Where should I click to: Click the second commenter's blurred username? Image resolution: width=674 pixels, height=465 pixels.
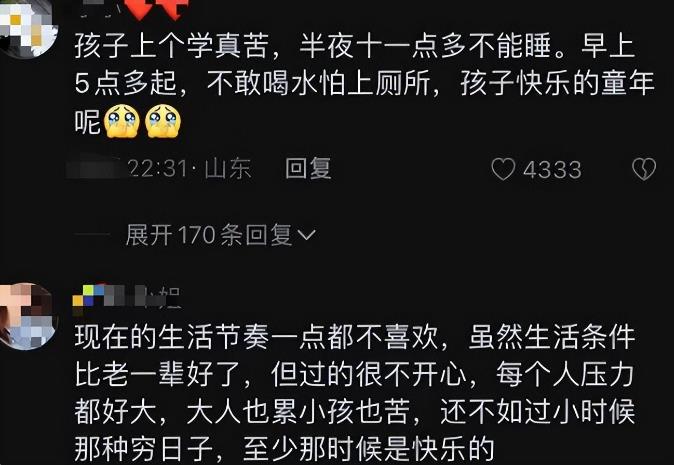(x=126, y=296)
